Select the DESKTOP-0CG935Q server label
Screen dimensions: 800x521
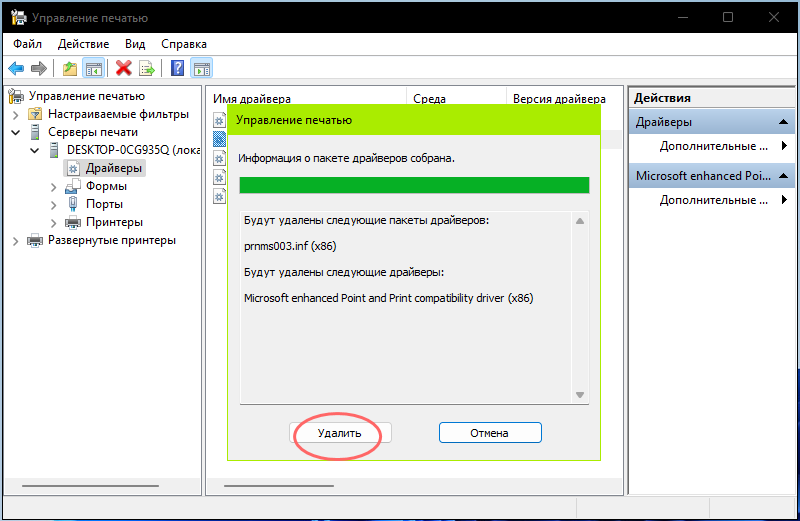coord(133,150)
